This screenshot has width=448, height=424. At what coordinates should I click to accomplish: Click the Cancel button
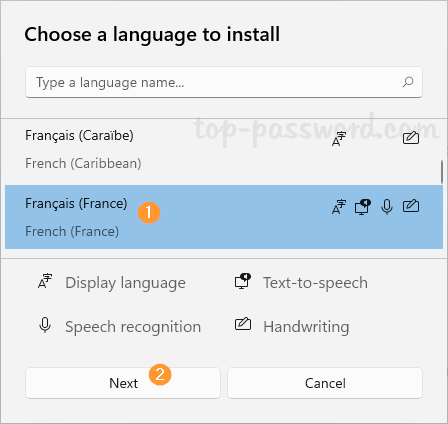pyautogui.click(x=325, y=383)
